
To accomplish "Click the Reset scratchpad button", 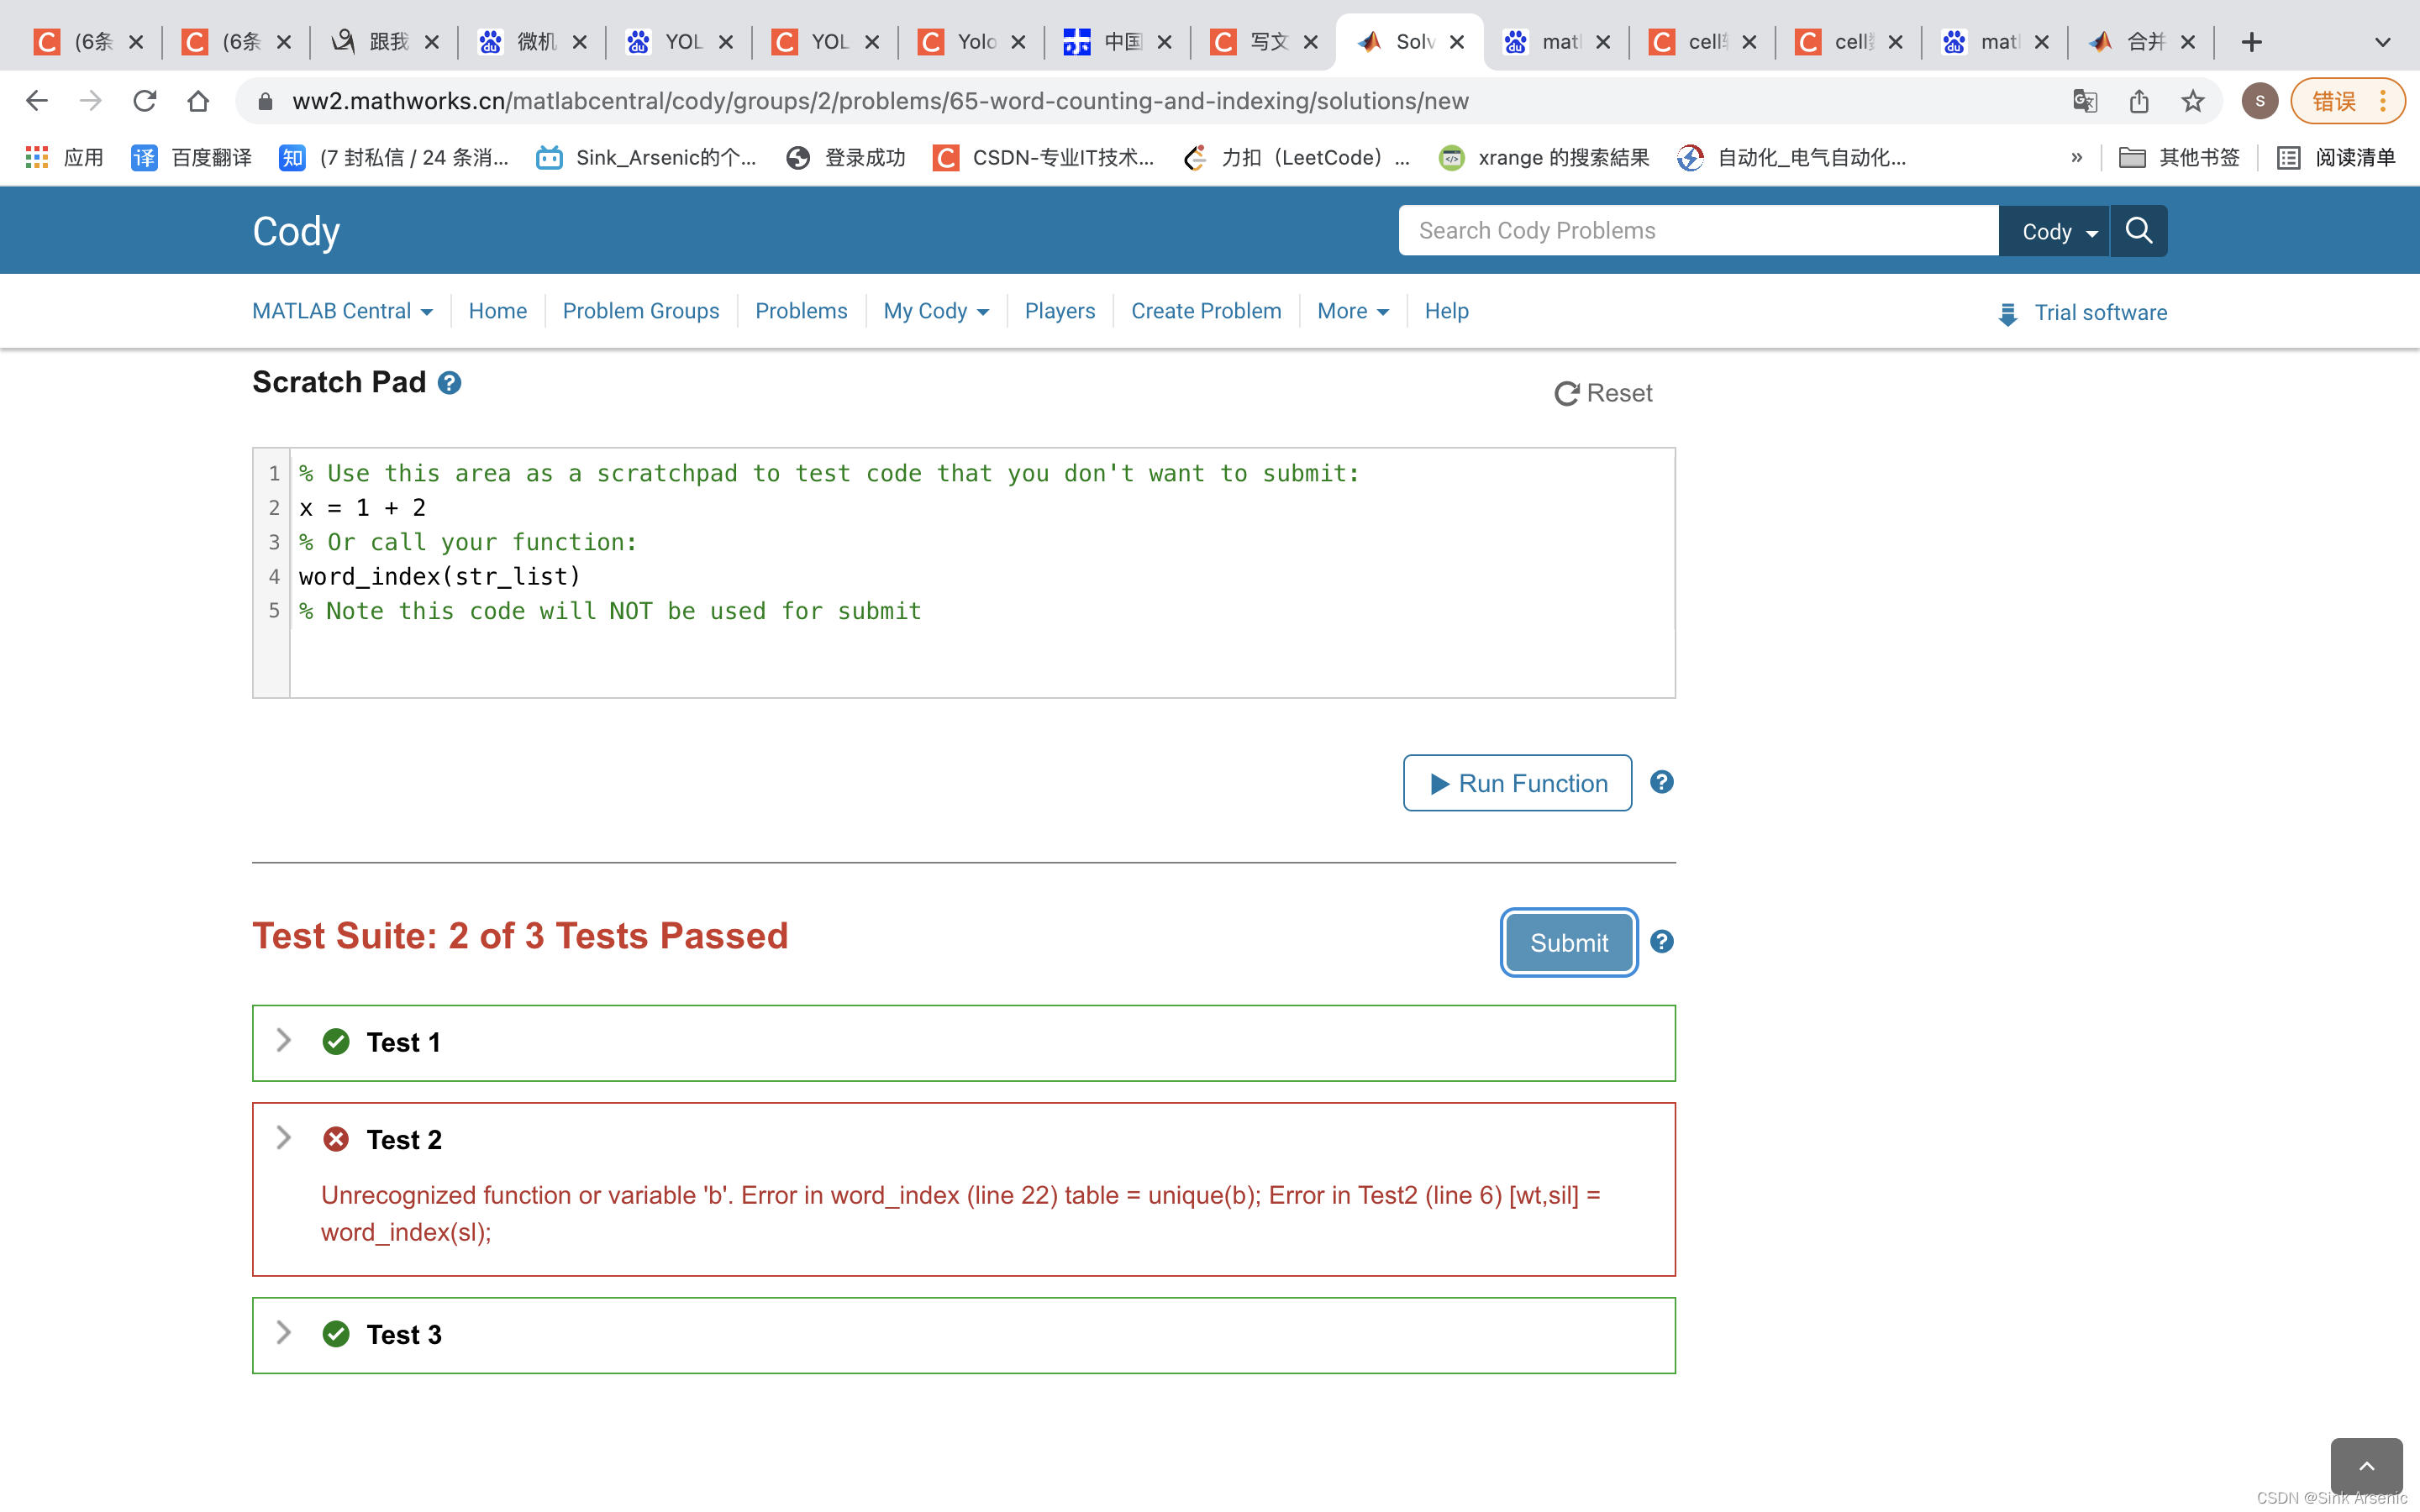I will [x=1601, y=392].
